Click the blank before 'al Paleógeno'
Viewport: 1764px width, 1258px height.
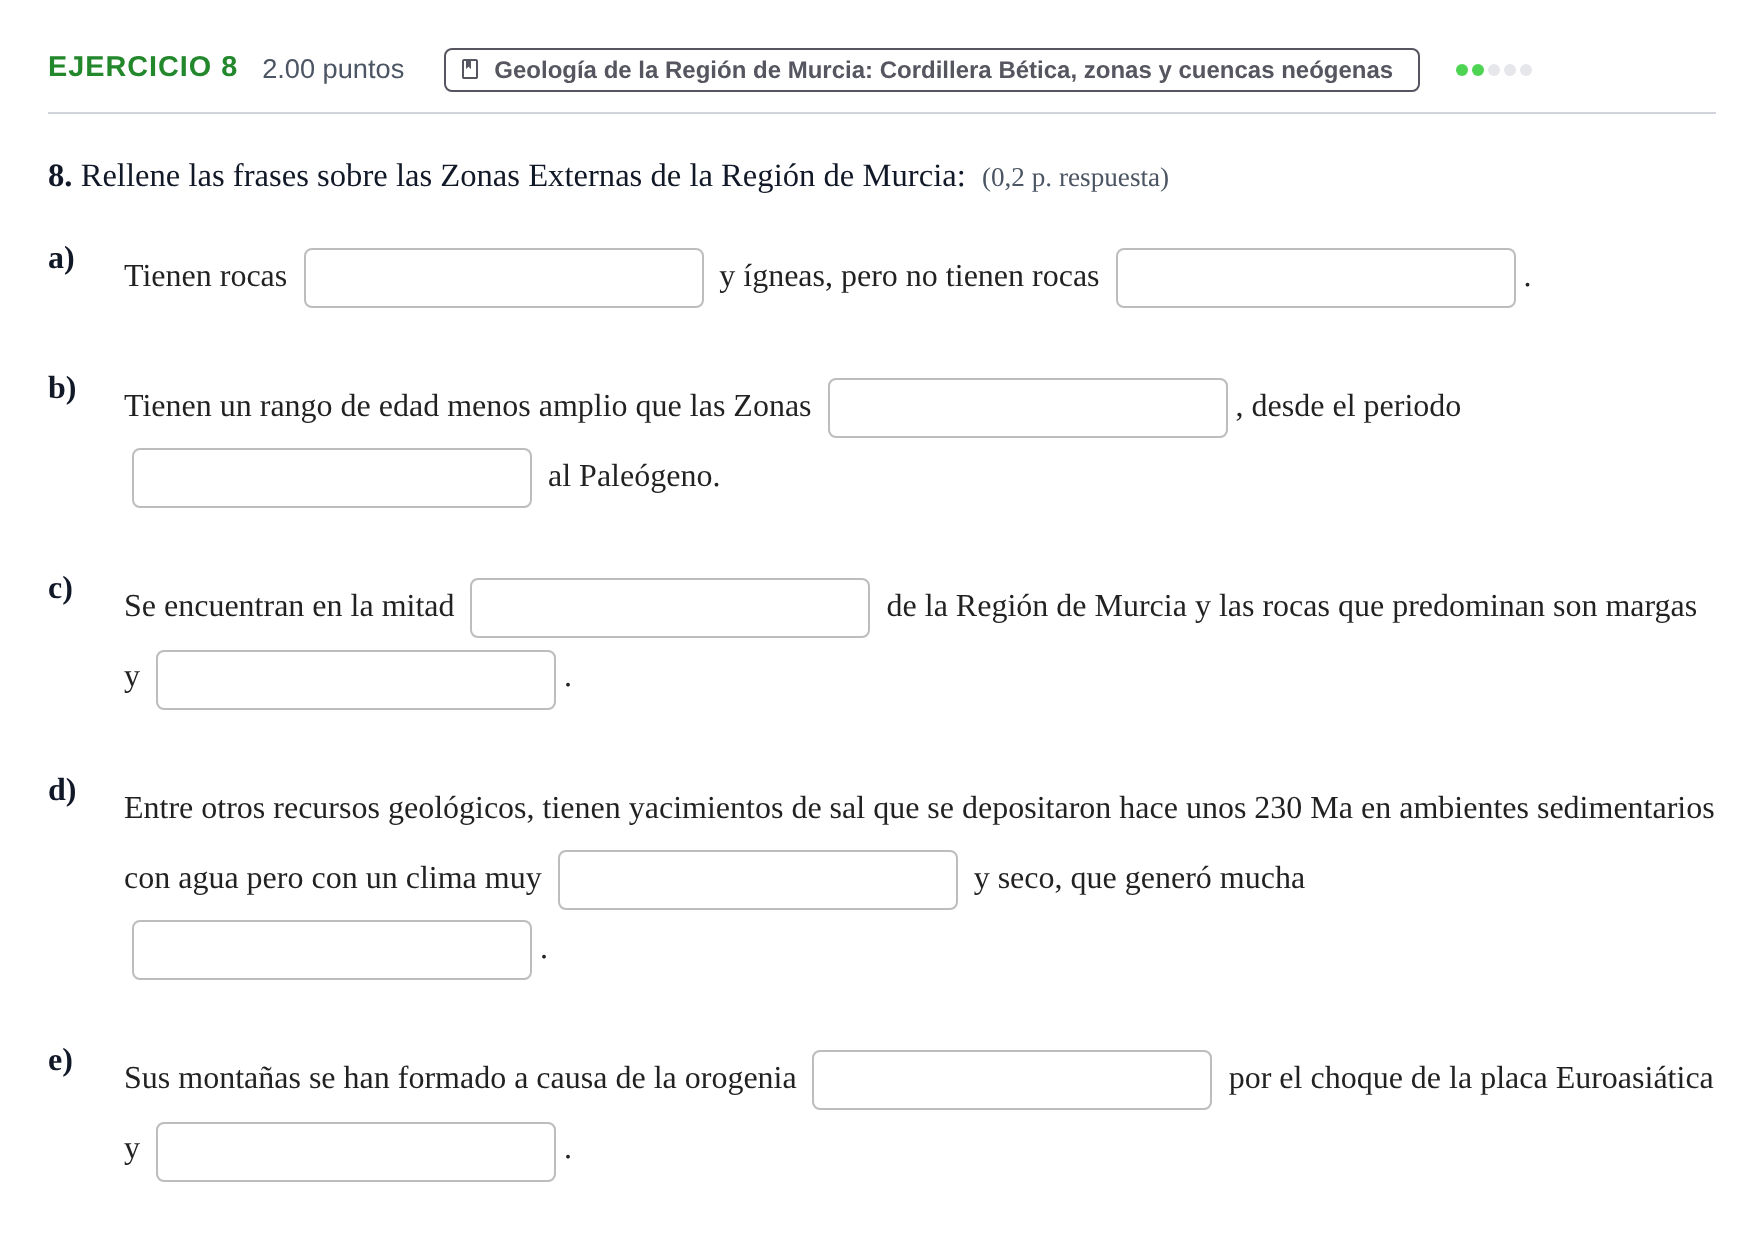pos(332,478)
